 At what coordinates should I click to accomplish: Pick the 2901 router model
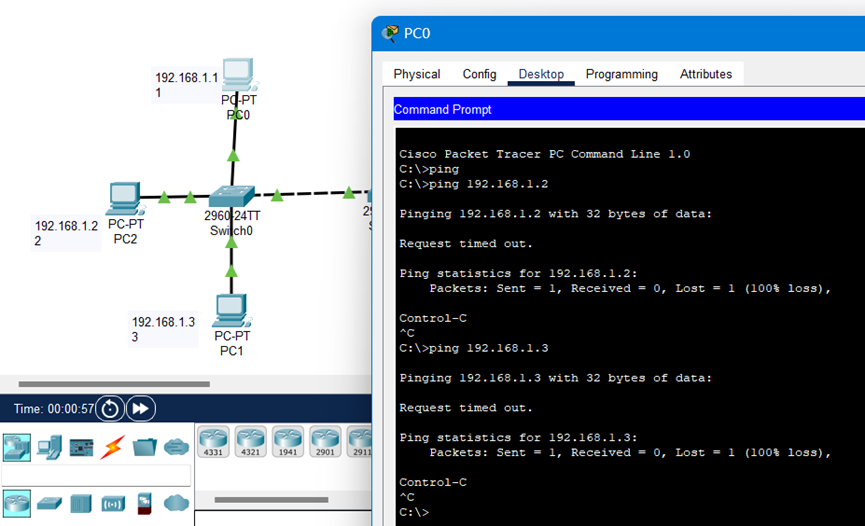[x=325, y=442]
